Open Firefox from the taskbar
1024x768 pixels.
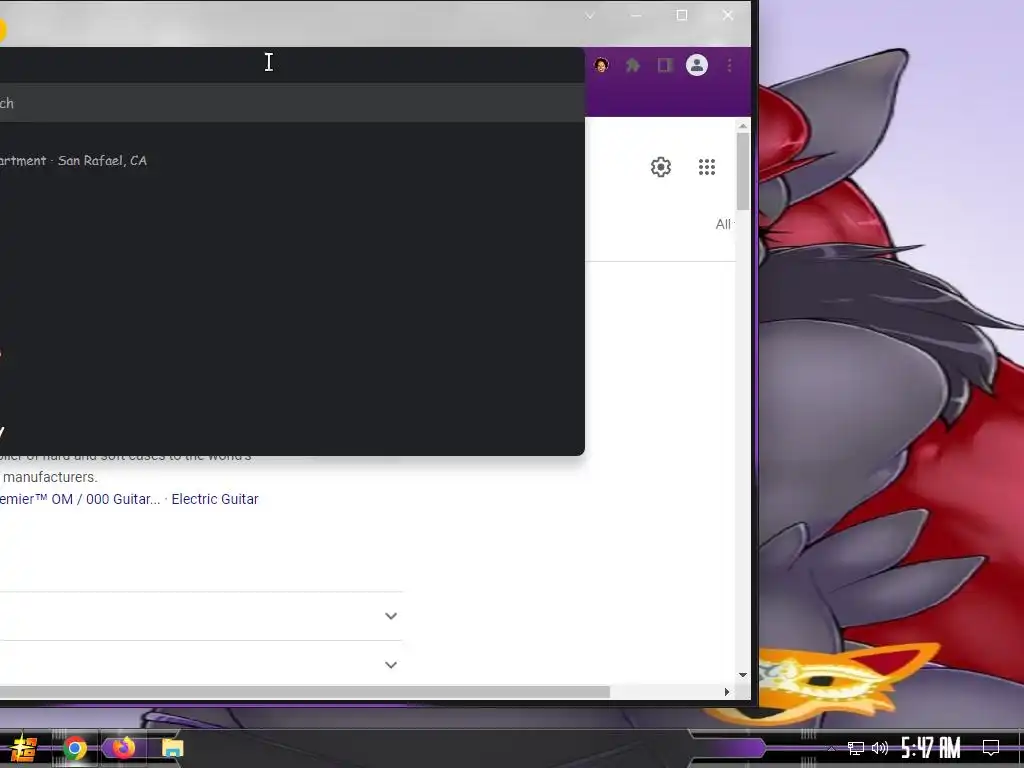pos(123,747)
